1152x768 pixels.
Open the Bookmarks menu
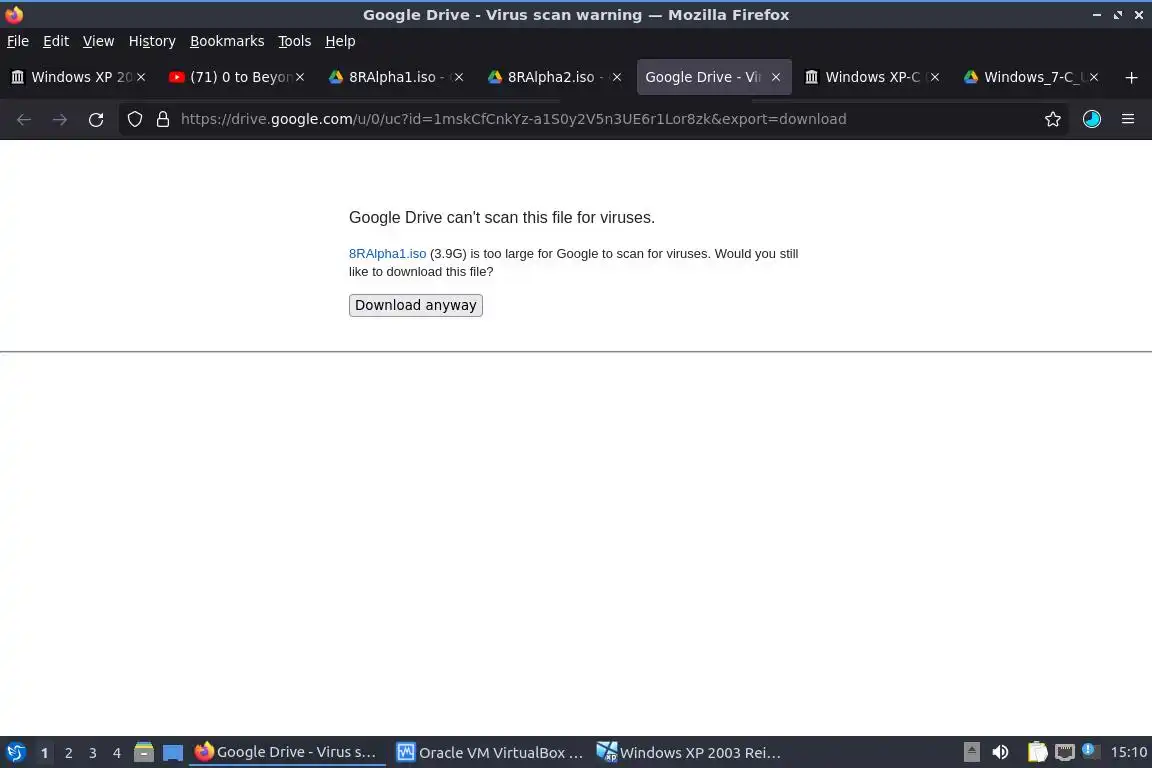227,41
